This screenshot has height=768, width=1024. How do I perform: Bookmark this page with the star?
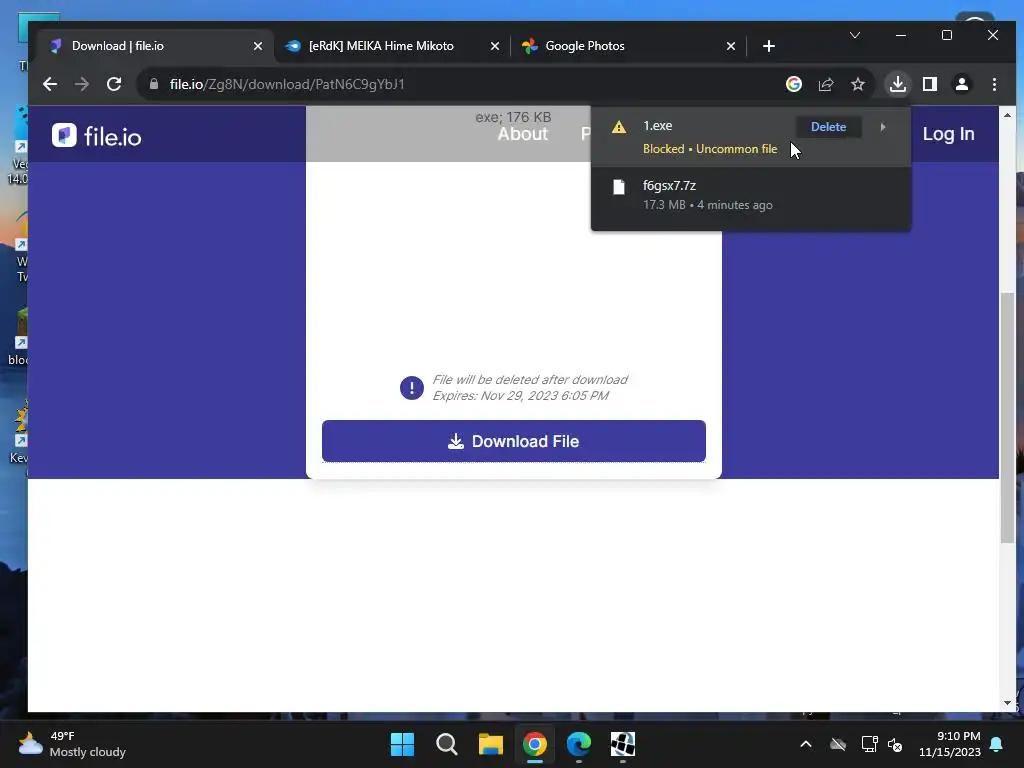[x=857, y=84]
